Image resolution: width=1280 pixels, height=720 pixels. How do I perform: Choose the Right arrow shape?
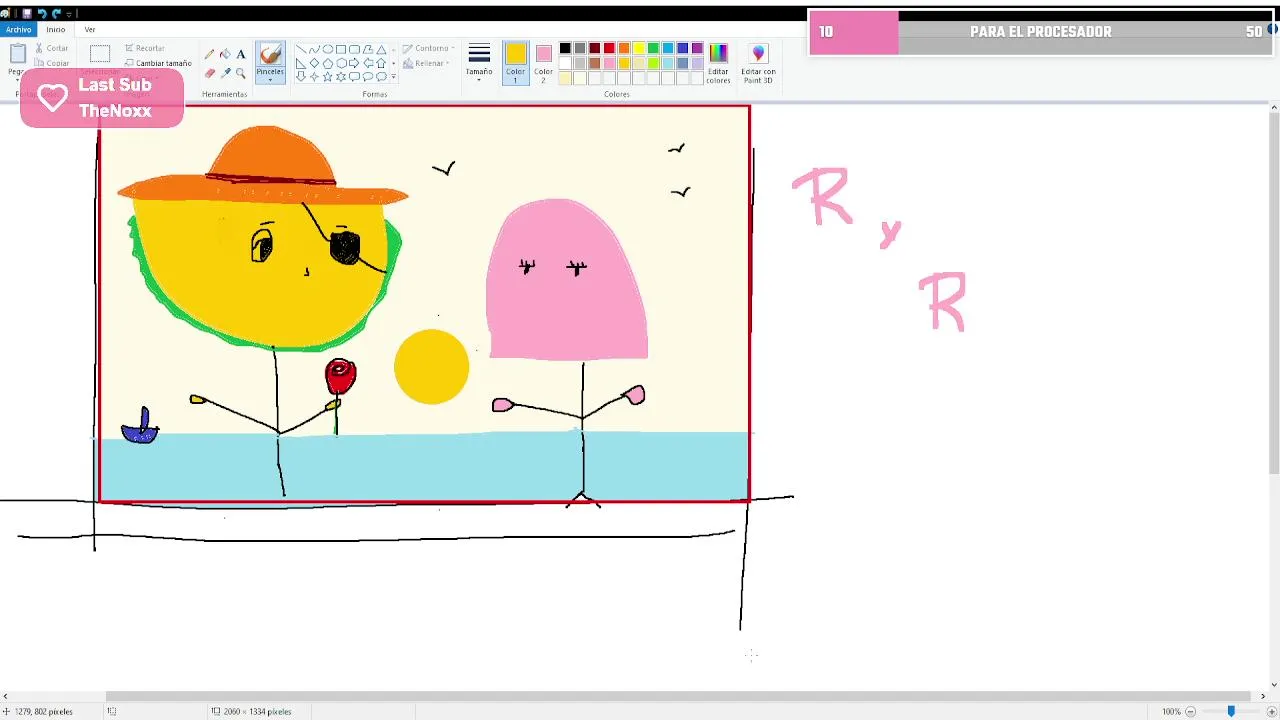coord(354,63)
